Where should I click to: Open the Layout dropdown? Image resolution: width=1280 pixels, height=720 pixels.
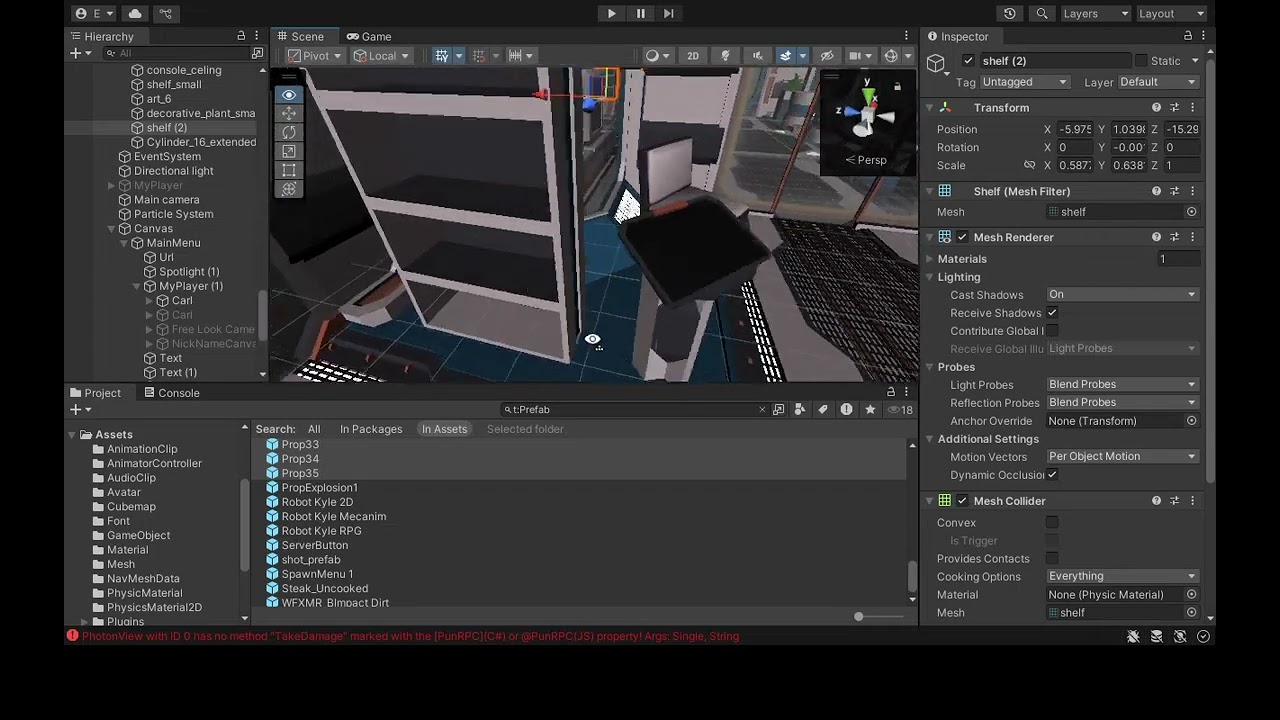pos(1171,13)
